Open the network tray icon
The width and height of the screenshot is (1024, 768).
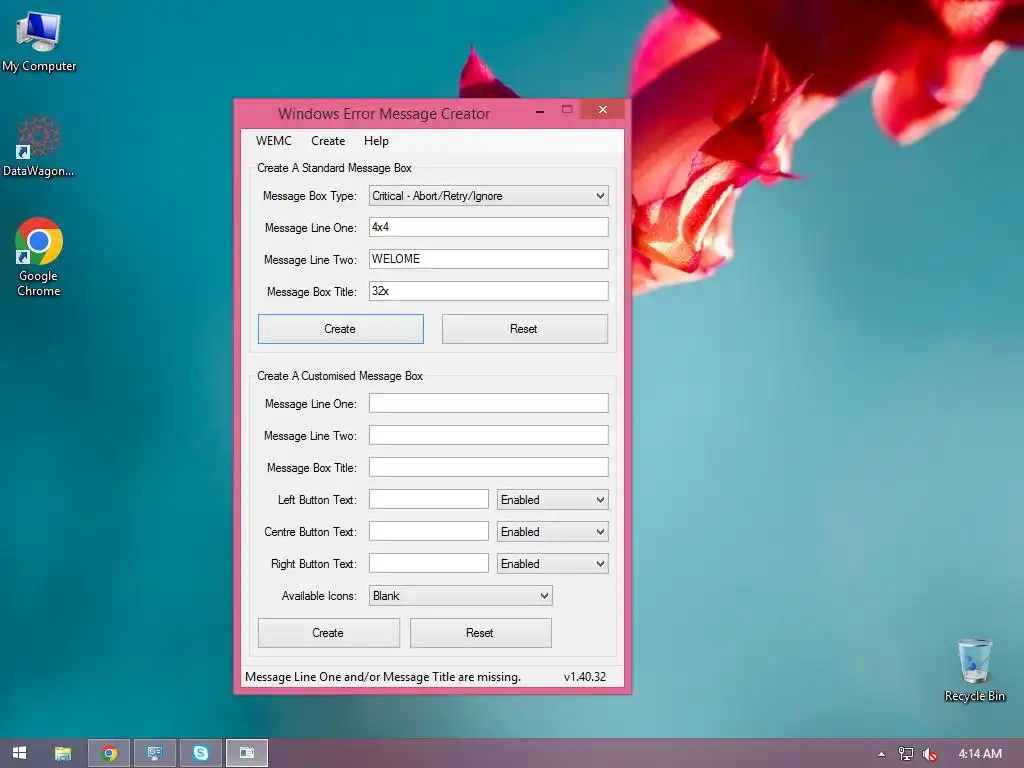coord(906,754)
